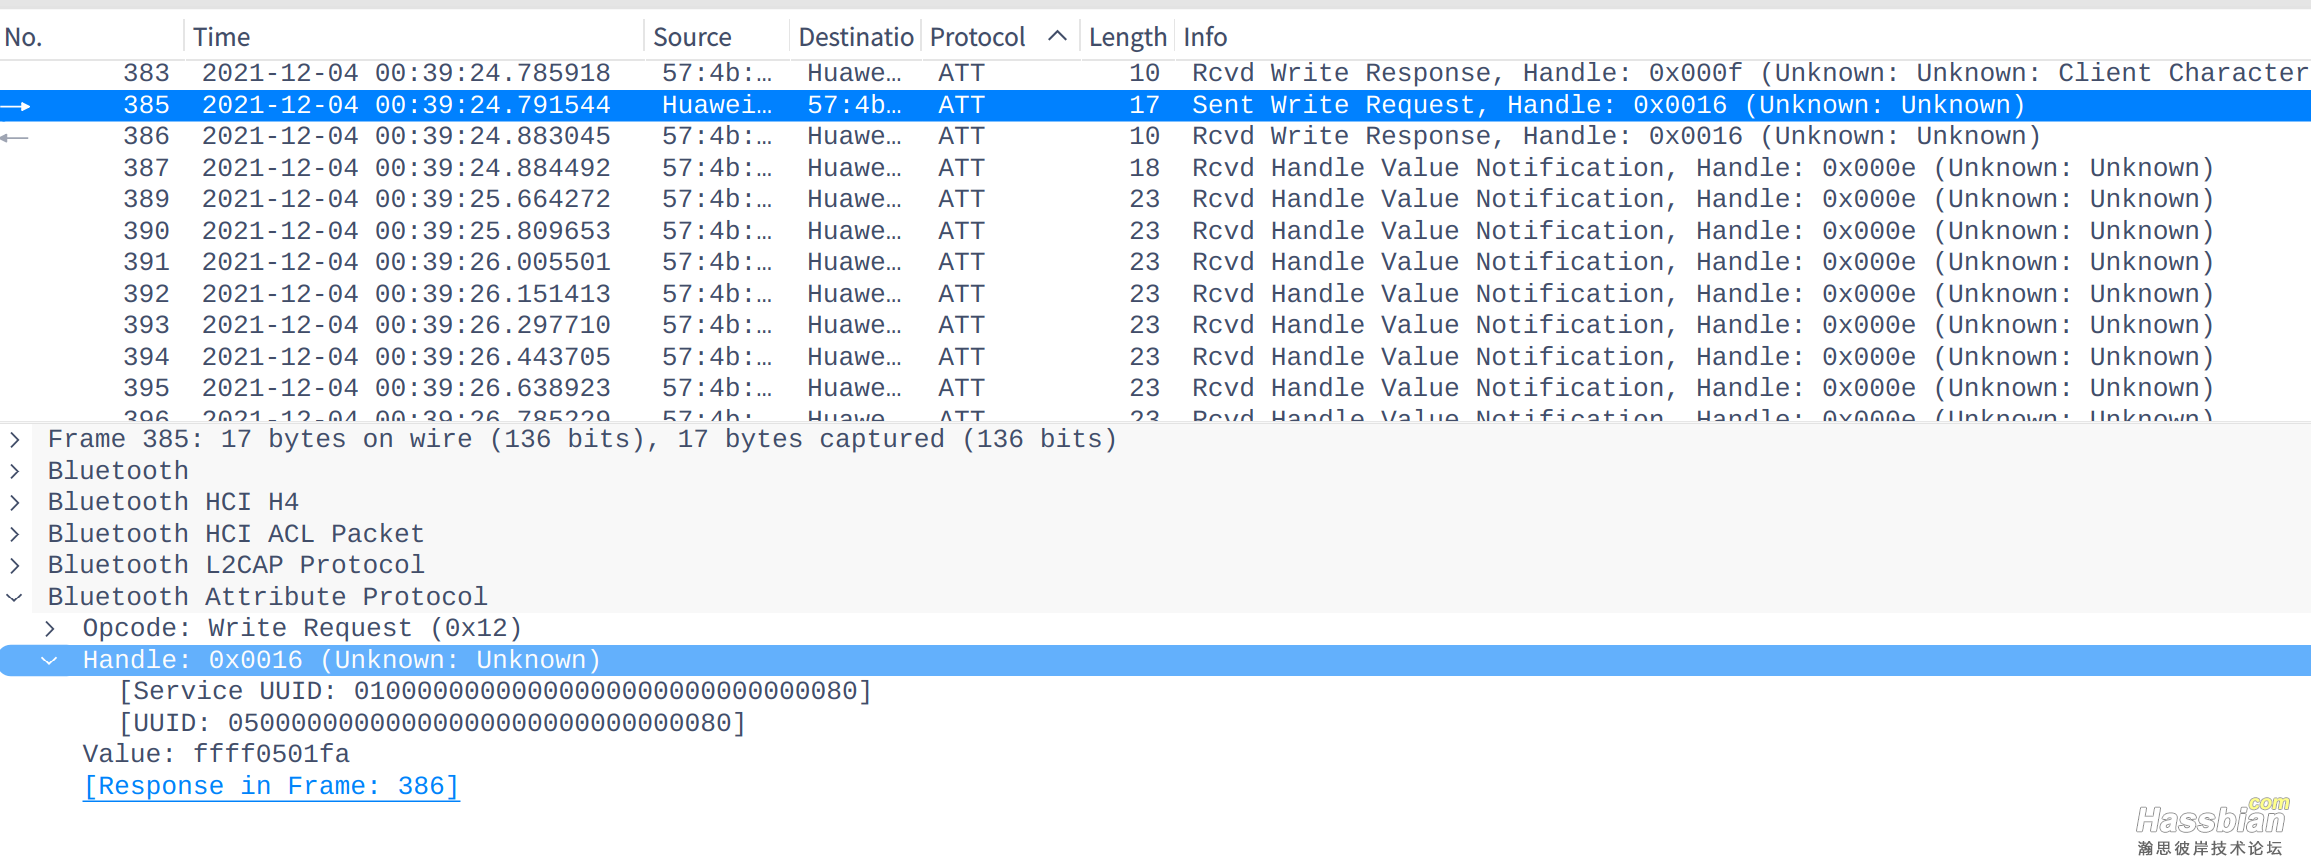The width and height of the screenshot is (2311, 866).
Task: Click the Huawei source cell in packet 385
Action: point(717,105)
